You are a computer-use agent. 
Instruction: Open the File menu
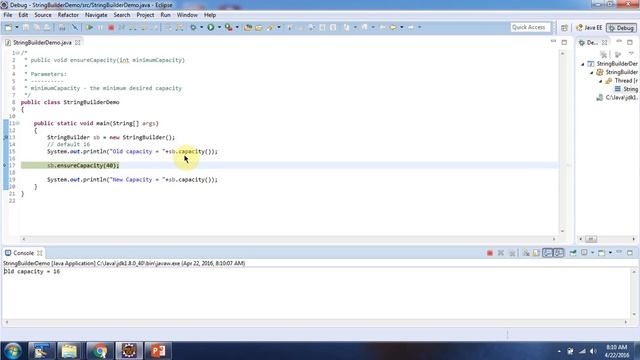click(8, 15)
